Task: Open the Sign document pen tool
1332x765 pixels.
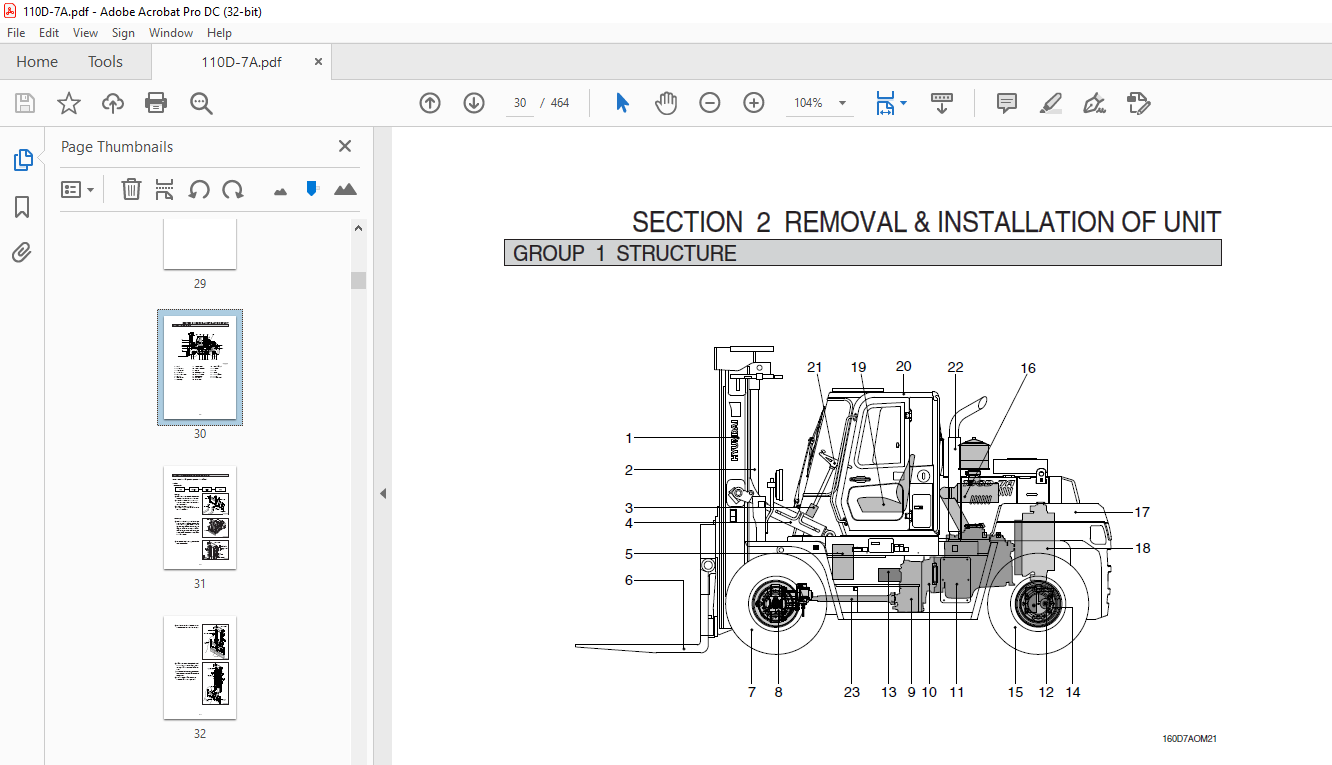Action: 1094,103
